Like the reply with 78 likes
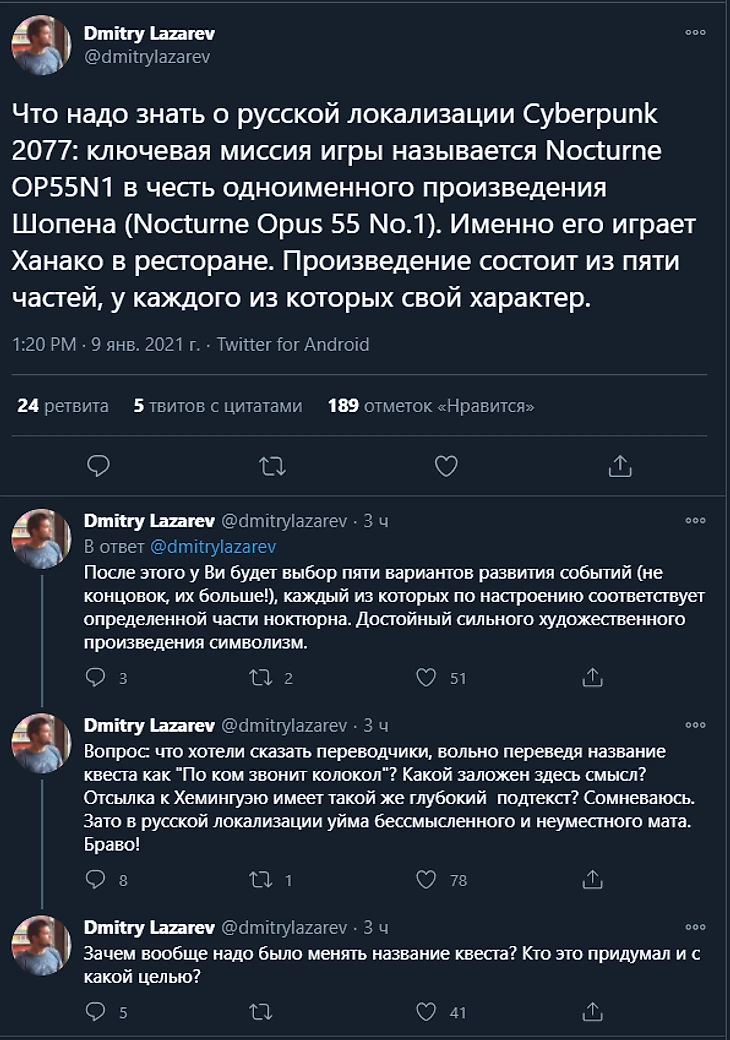 (x=427, y=880)
